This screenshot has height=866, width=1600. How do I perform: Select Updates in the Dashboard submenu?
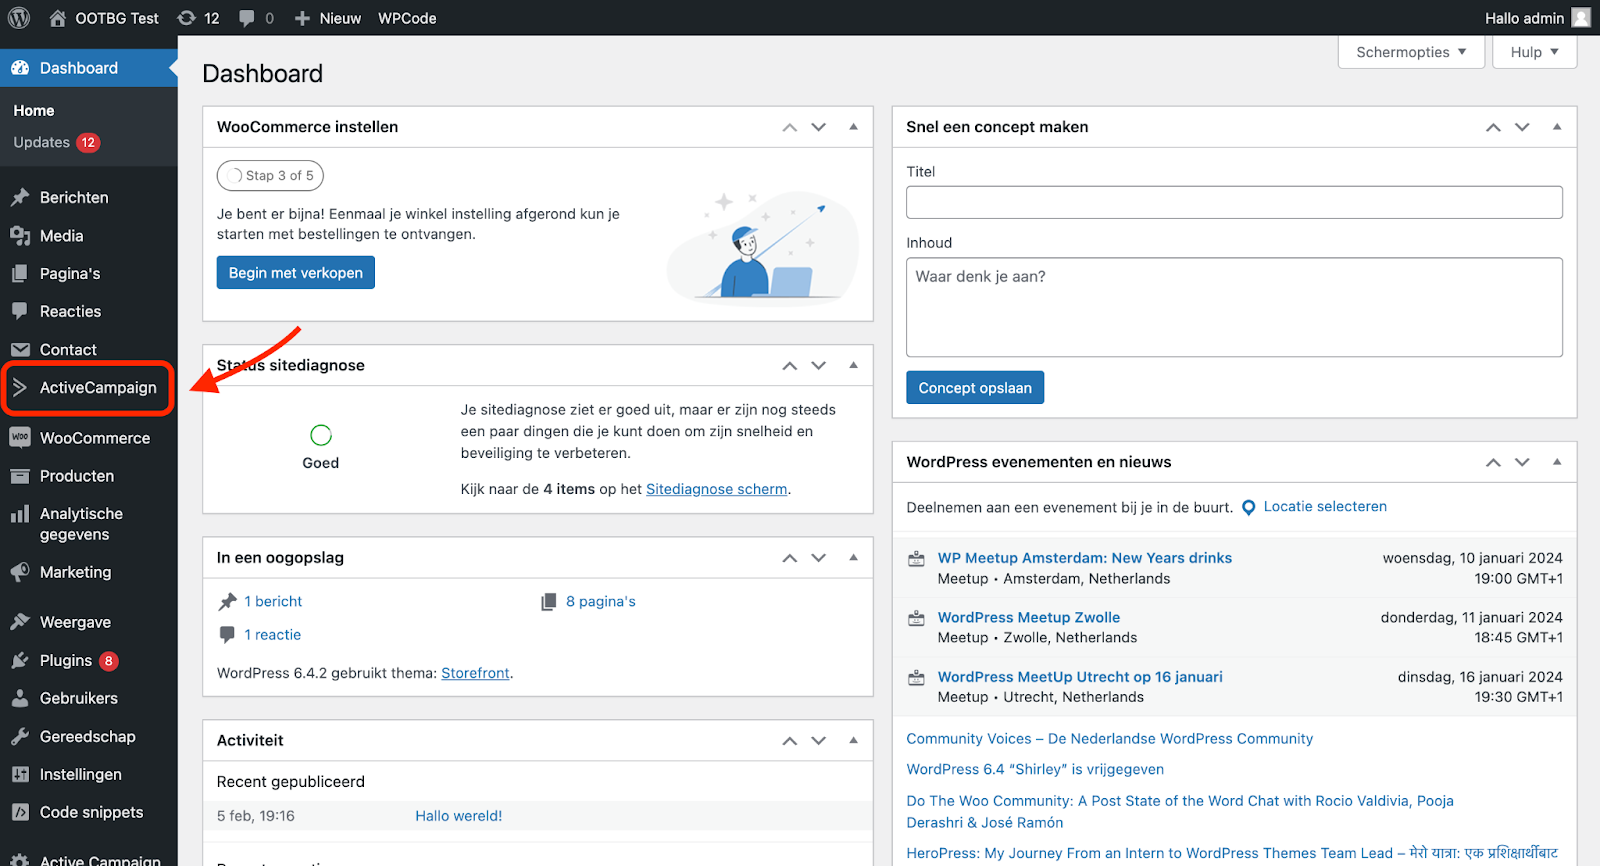pyautogui.click(x=56, y=142)
